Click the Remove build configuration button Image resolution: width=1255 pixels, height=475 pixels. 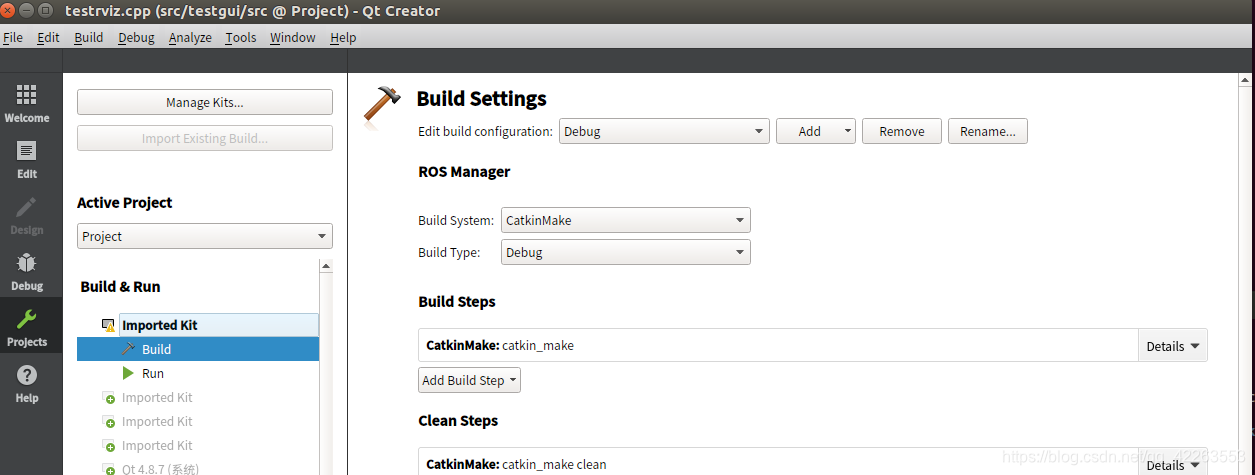click(902, 131)
